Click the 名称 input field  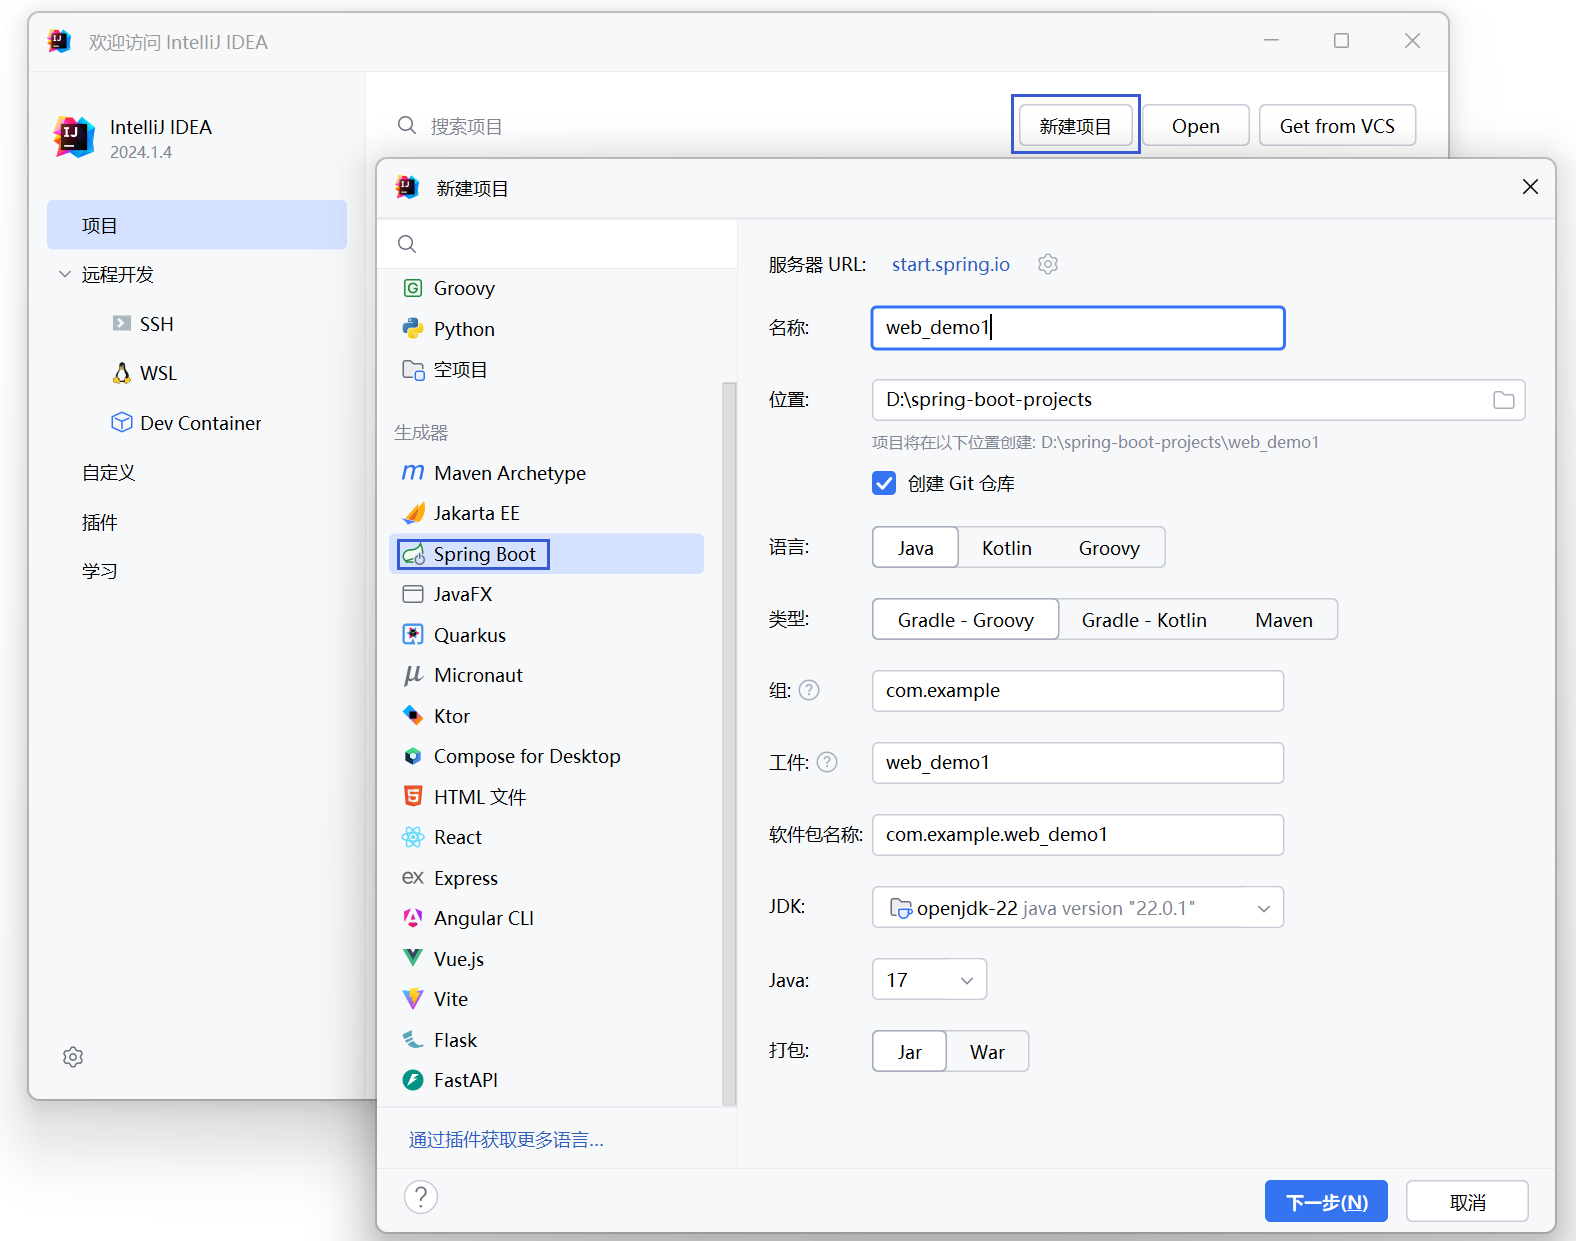(1078, 328)
